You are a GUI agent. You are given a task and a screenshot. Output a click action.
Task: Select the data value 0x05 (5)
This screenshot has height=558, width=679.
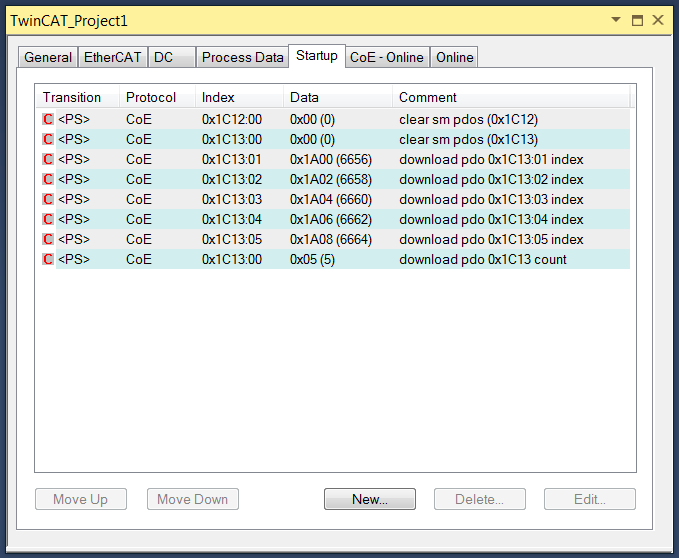(x=312, y=259)
